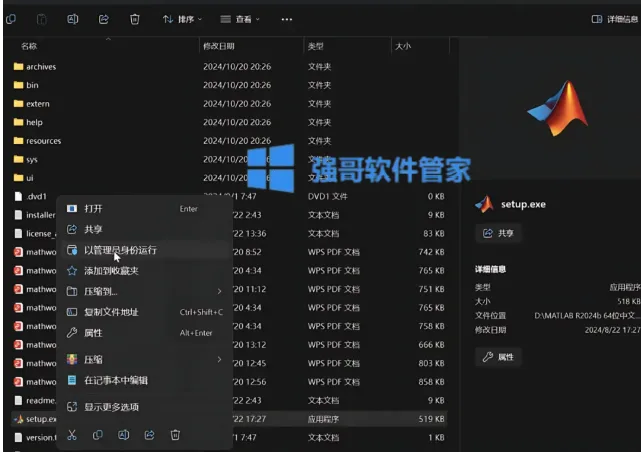Select the bin folder
The width and height of the screenshot is (641, 452).
(x=26, y=85)
